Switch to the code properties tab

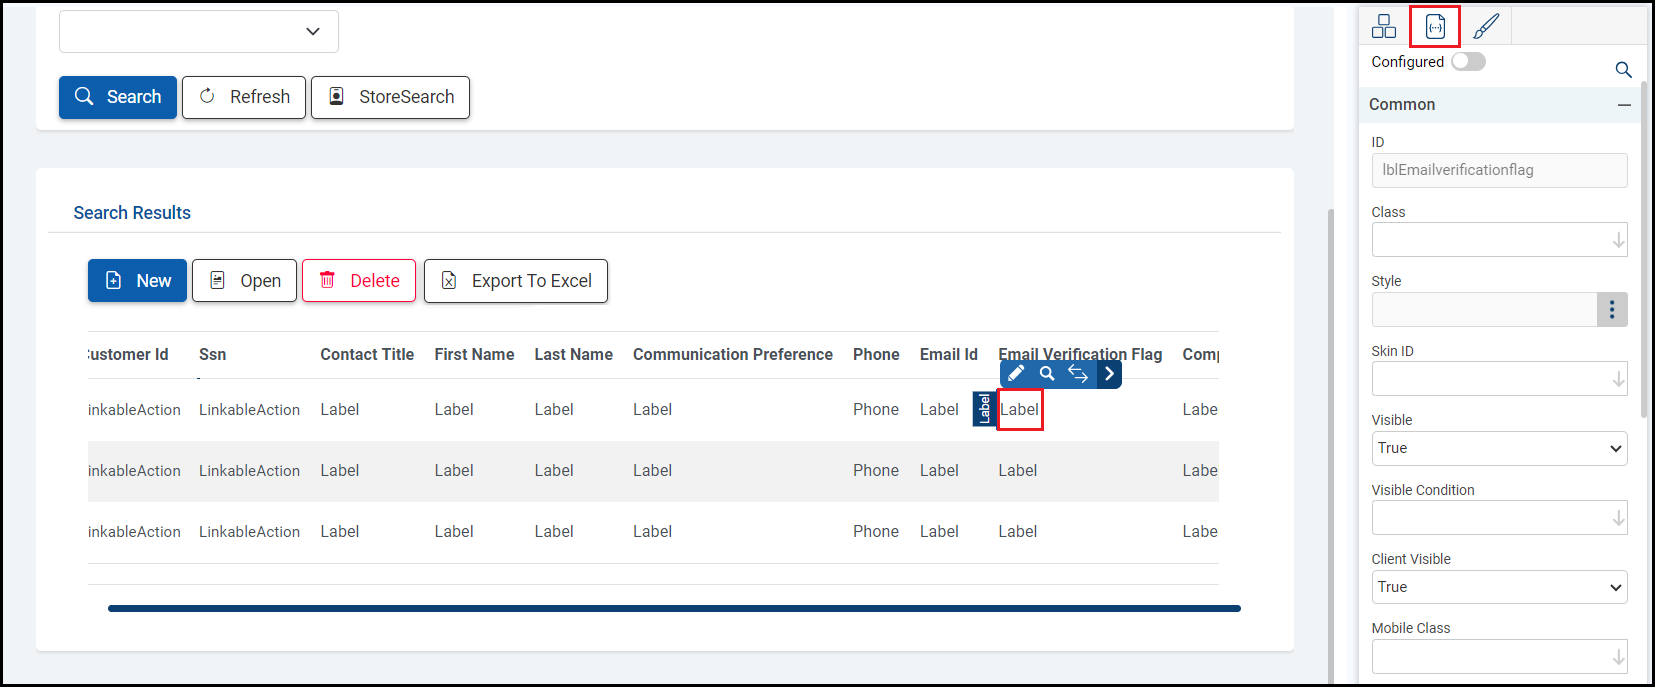1435,26
